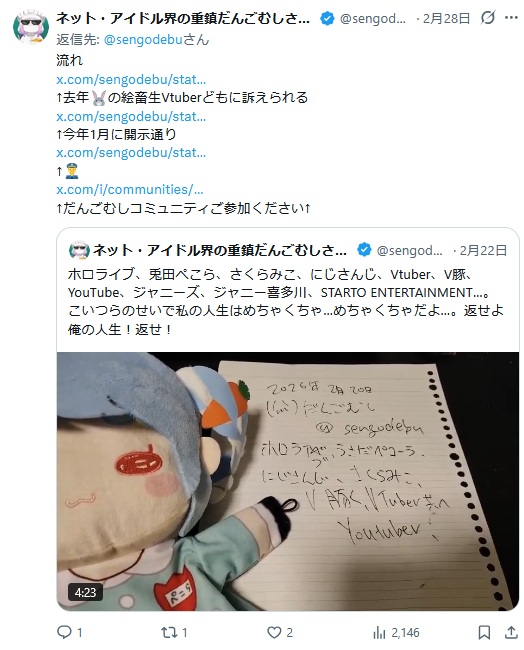Click the reply speech bubble icon

click(x=64, y=632)
